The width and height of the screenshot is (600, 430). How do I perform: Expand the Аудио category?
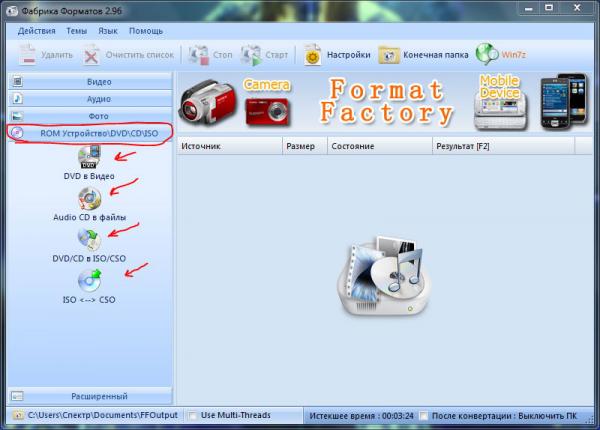point(90,99)
